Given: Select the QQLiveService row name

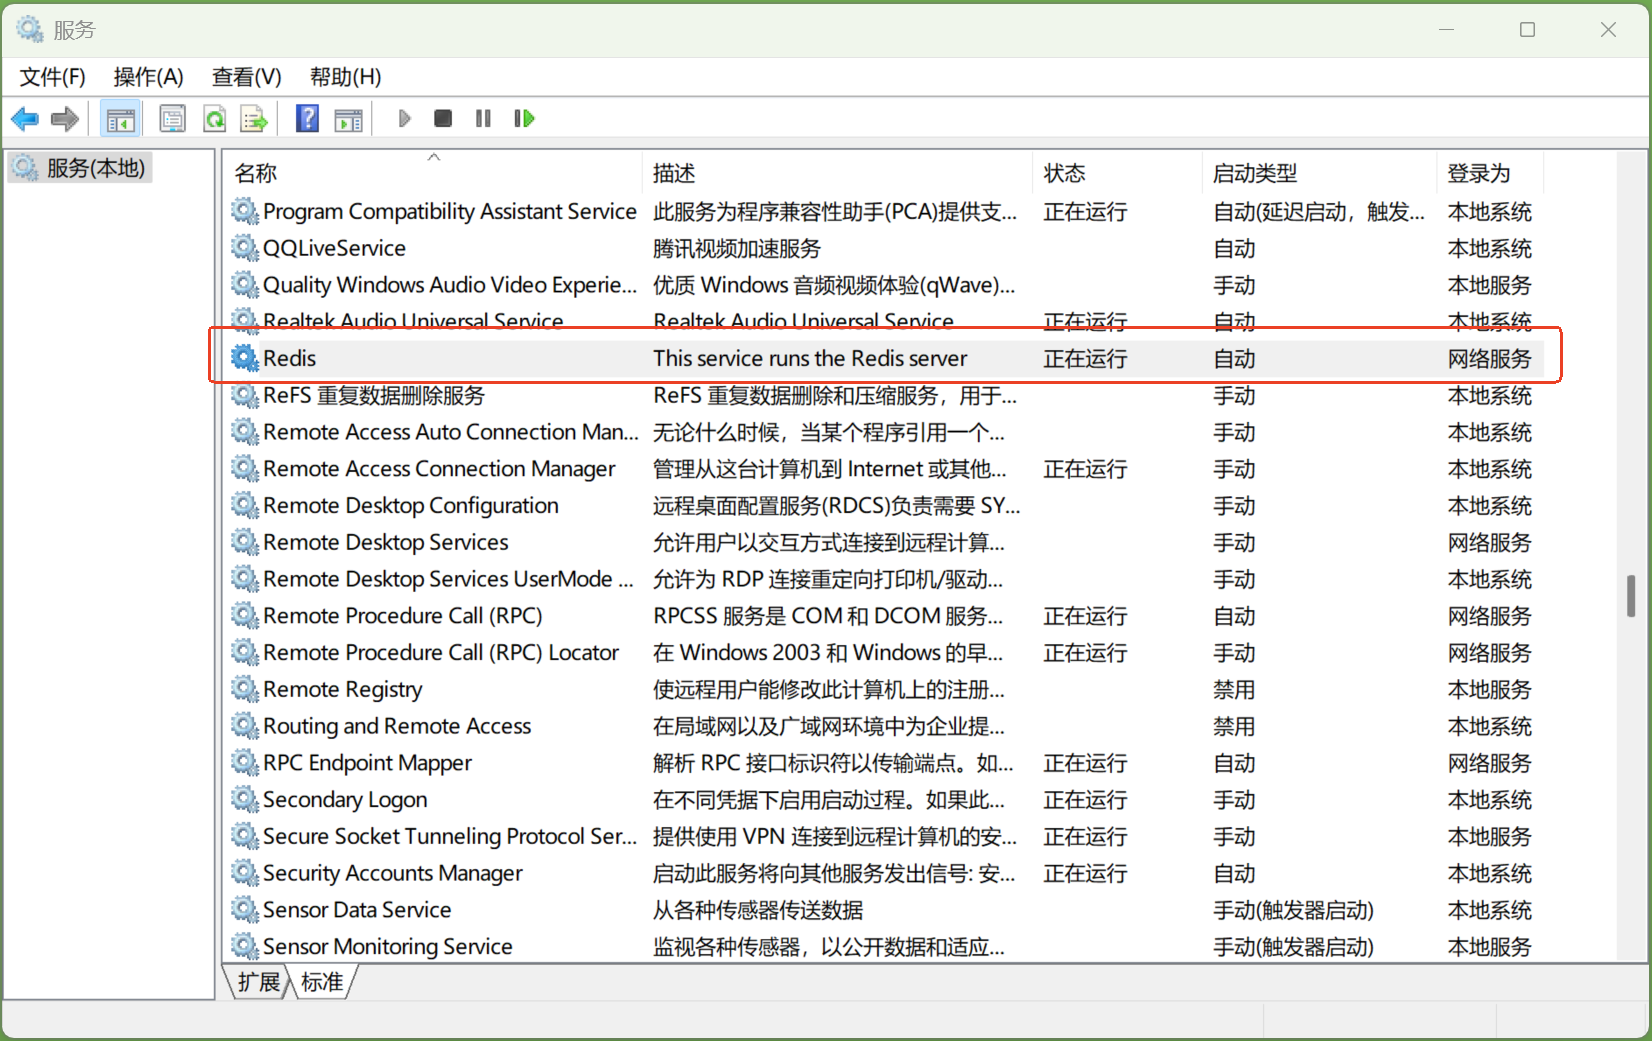Looking at the screenshot, I should (x=334, y=248).
